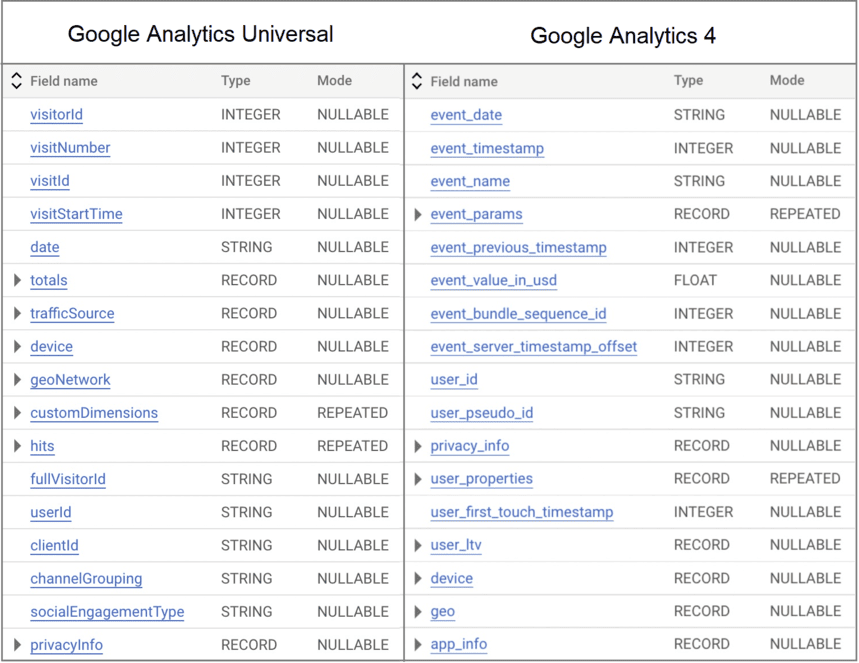Open the visitorId field link
The width and height of the screenshot is (859, 663).
(56, 115)
